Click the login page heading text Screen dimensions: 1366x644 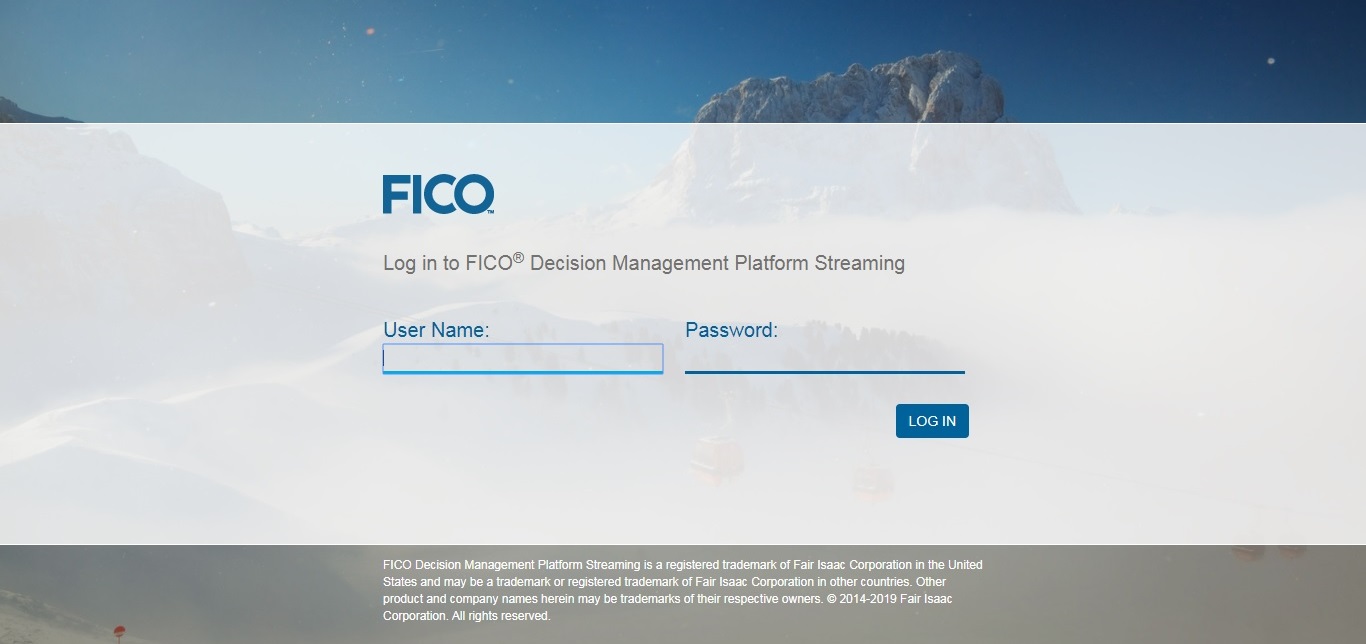click(643, 262)
